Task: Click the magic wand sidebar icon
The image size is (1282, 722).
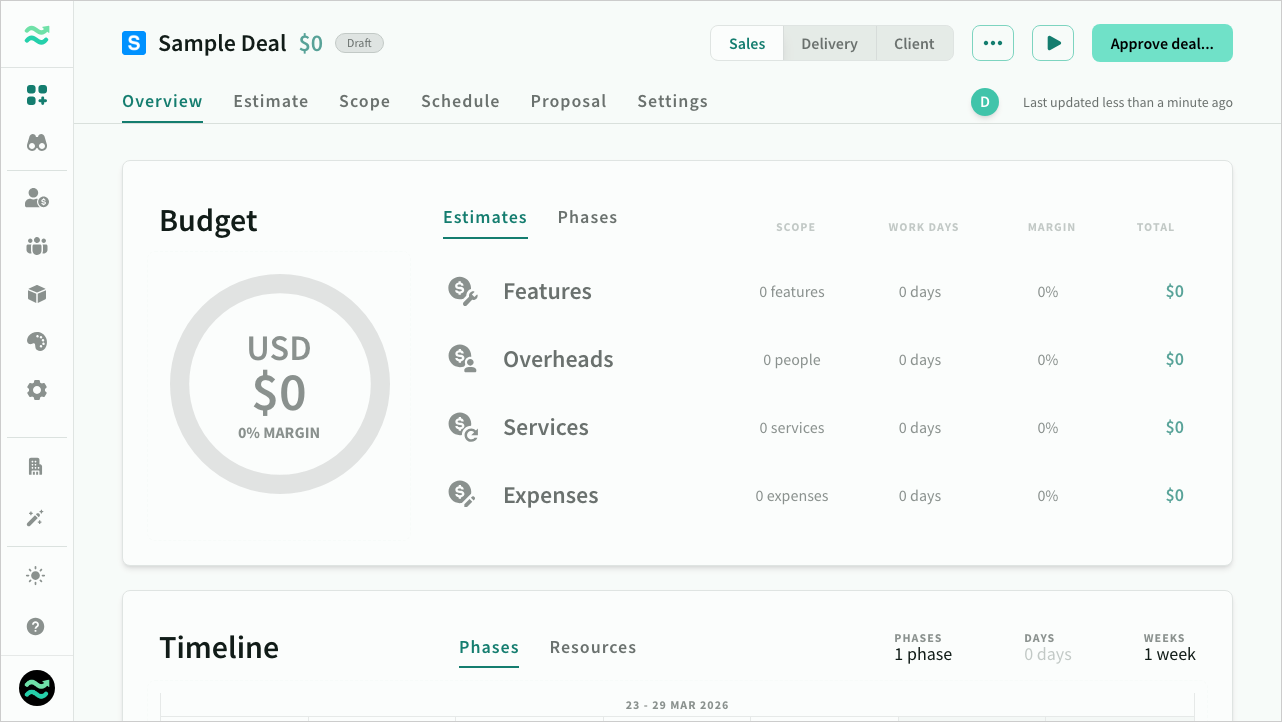Action: (x=37, y=518)
